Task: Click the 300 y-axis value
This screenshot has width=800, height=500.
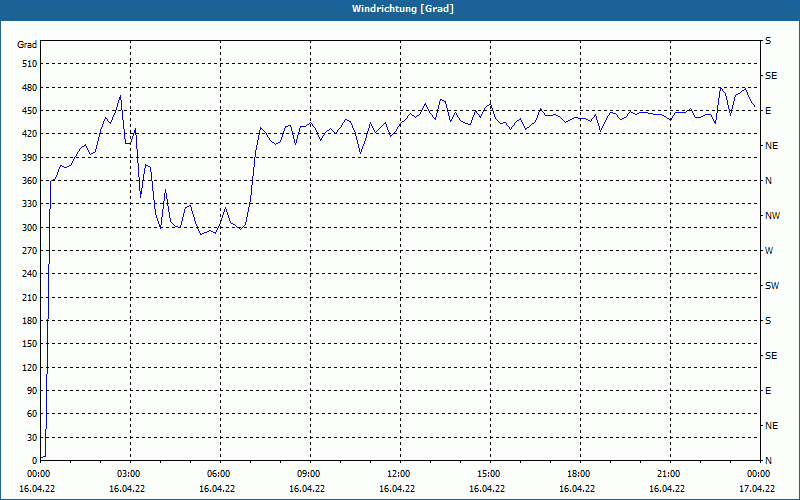Action: pyautogui.click(x=30, y=228)
